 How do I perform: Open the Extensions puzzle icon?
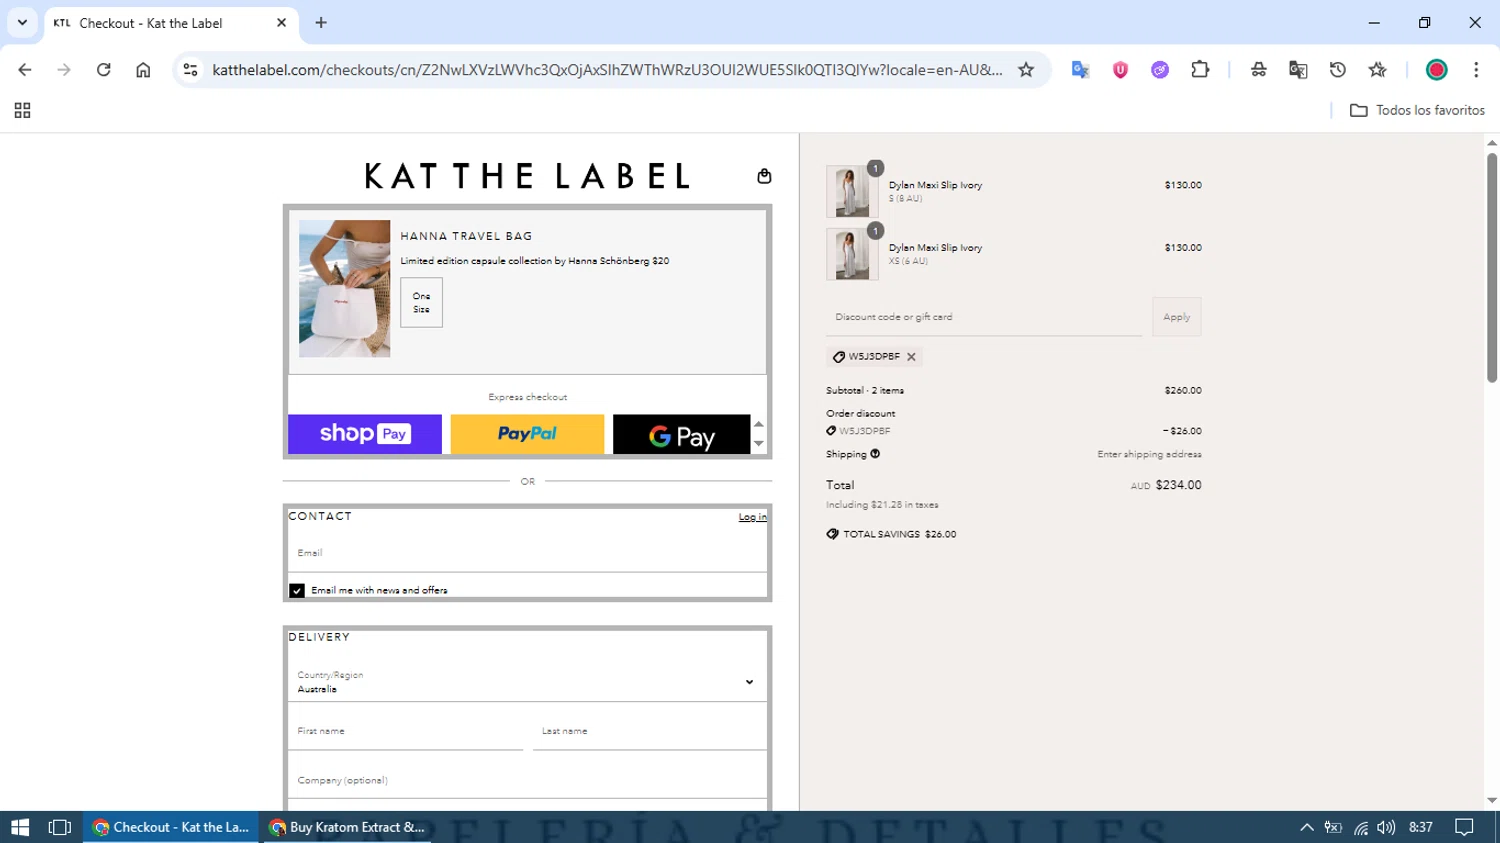tap(1200, 70)
